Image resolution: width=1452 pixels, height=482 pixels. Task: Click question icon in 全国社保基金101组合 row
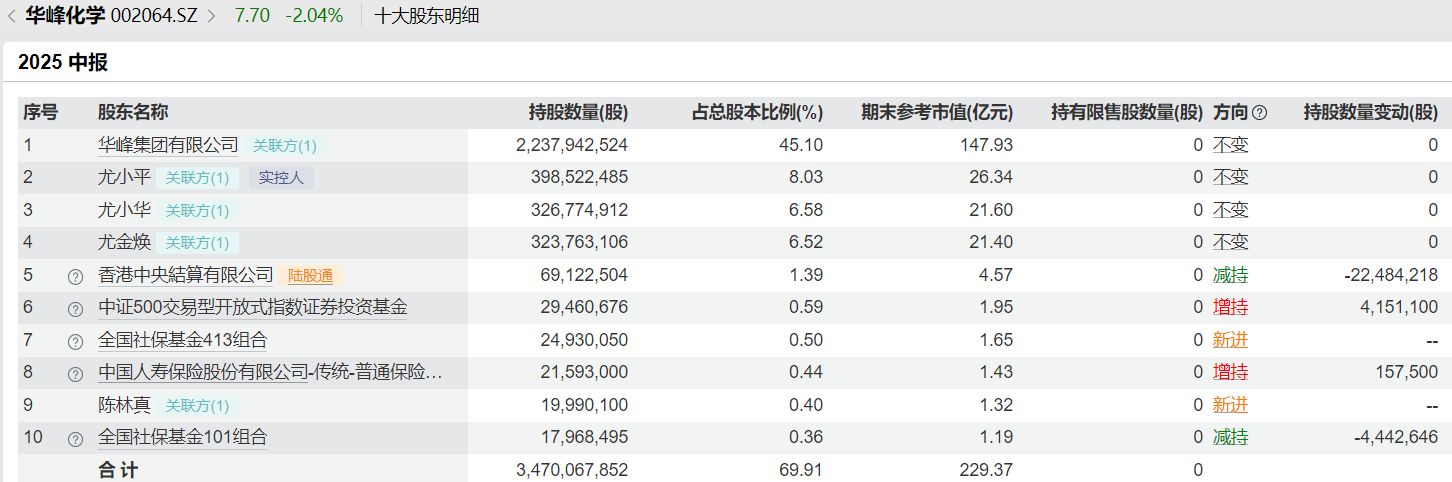[x=75, y=439]
